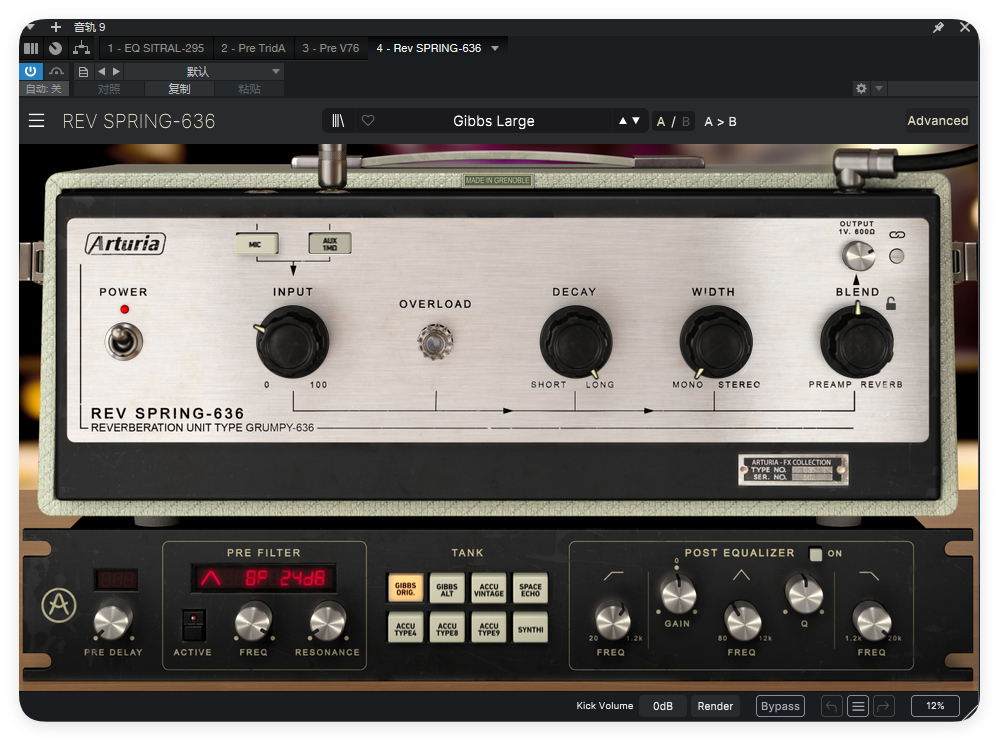Select the SYNTHI tank
Viewport: 999px width, 741px height.
click(x=530, y=628)
